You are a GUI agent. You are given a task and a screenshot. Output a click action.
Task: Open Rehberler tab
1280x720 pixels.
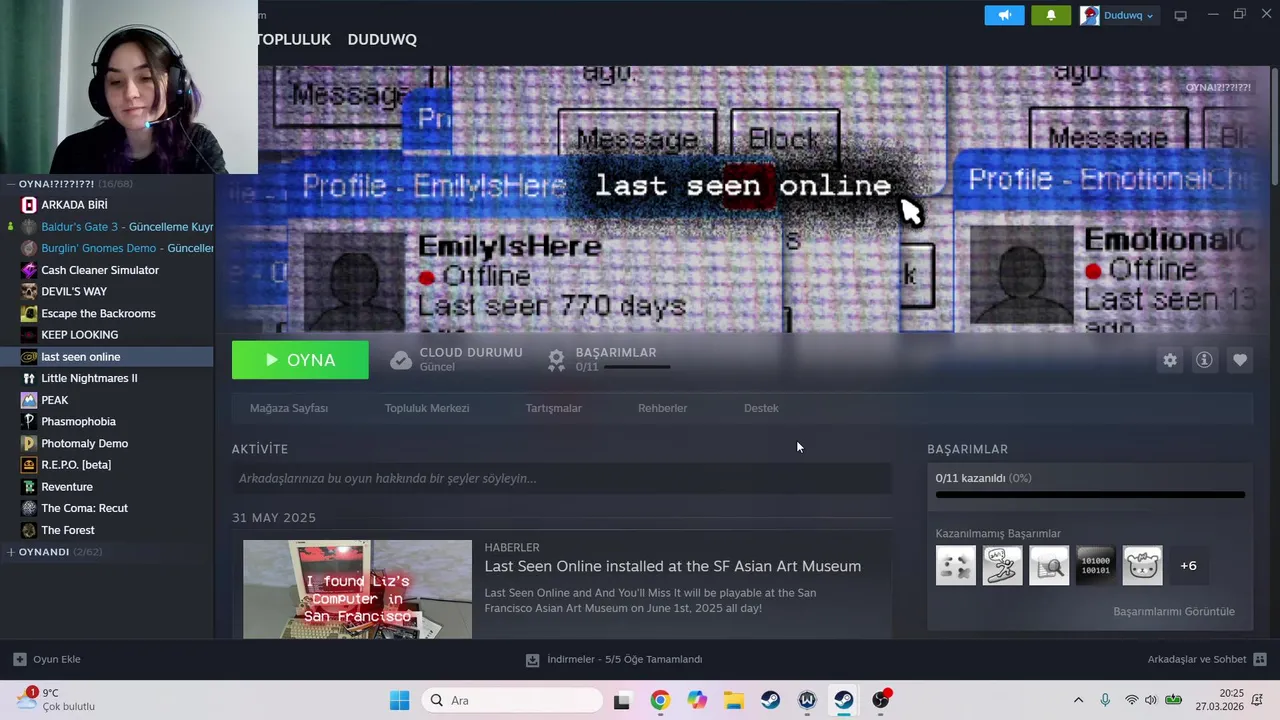click(x=662, y=408)
